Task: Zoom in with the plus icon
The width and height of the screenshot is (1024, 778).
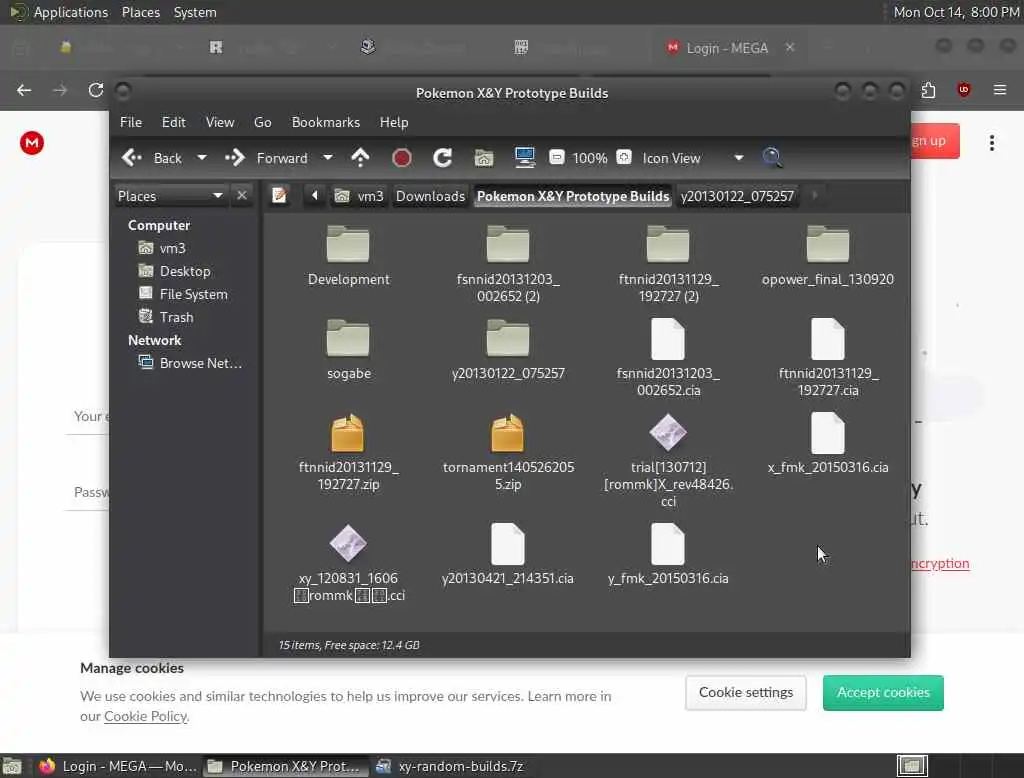Action: point(624,157)
